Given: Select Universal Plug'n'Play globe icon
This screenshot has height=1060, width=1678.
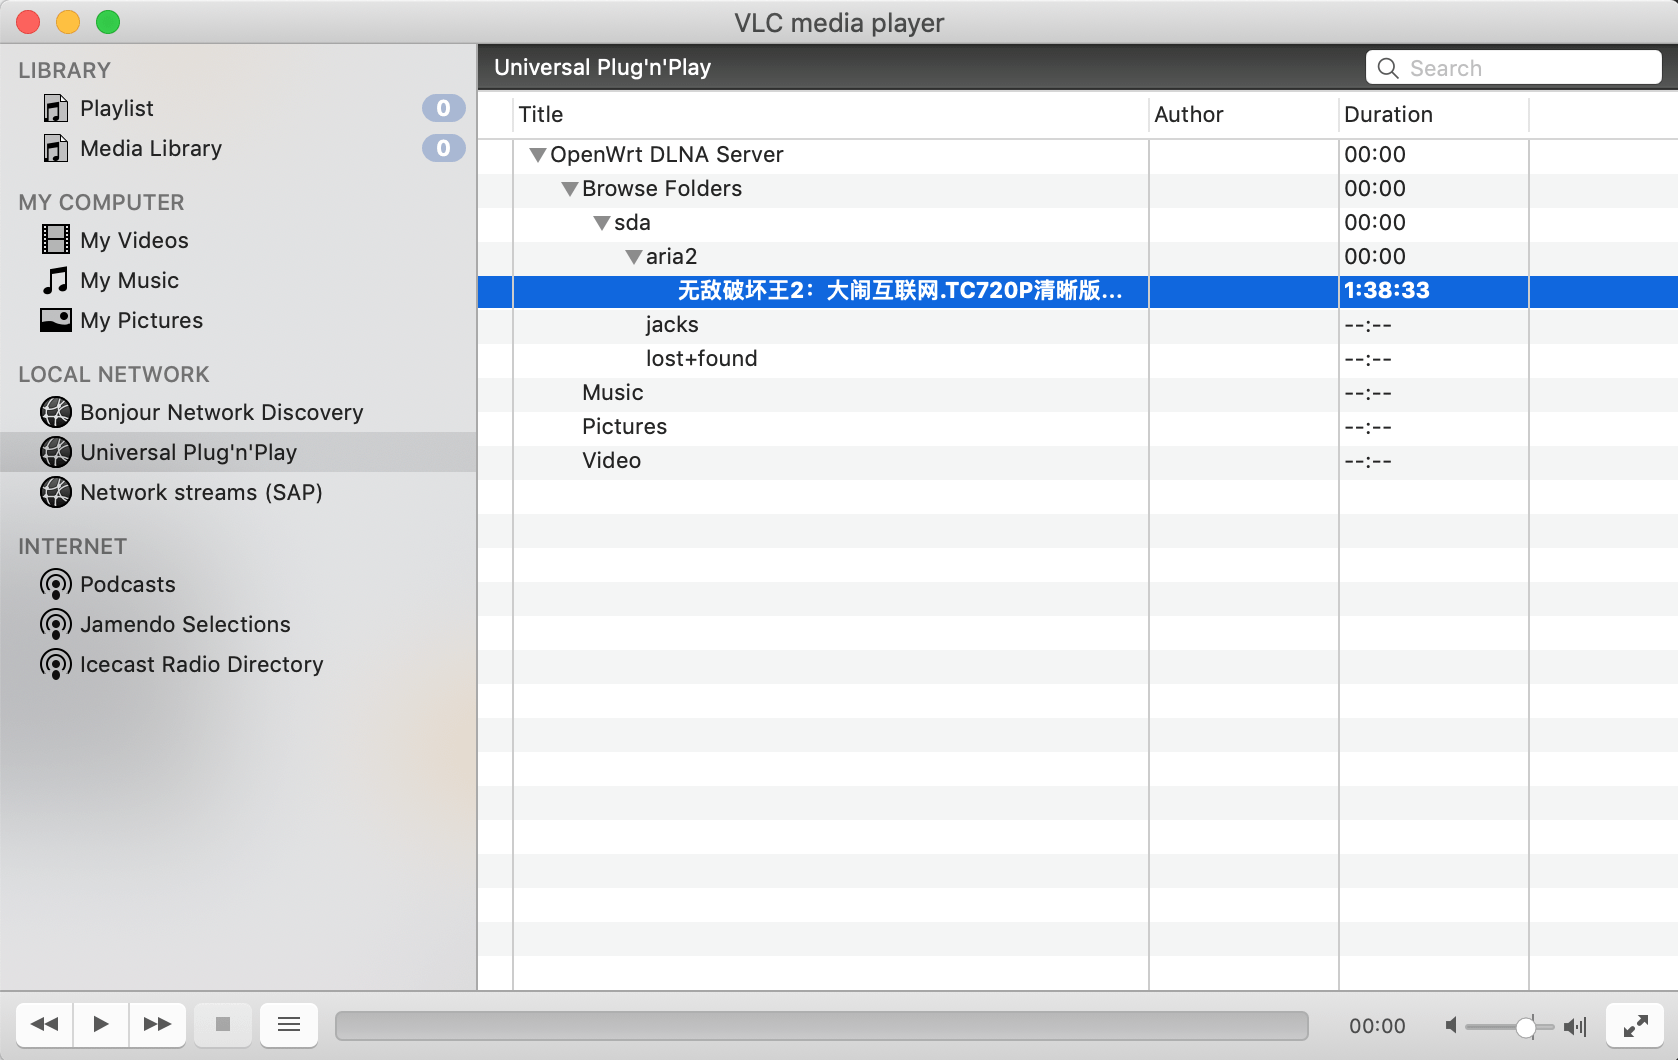Looking at the screenshot, I should [56, 452].
